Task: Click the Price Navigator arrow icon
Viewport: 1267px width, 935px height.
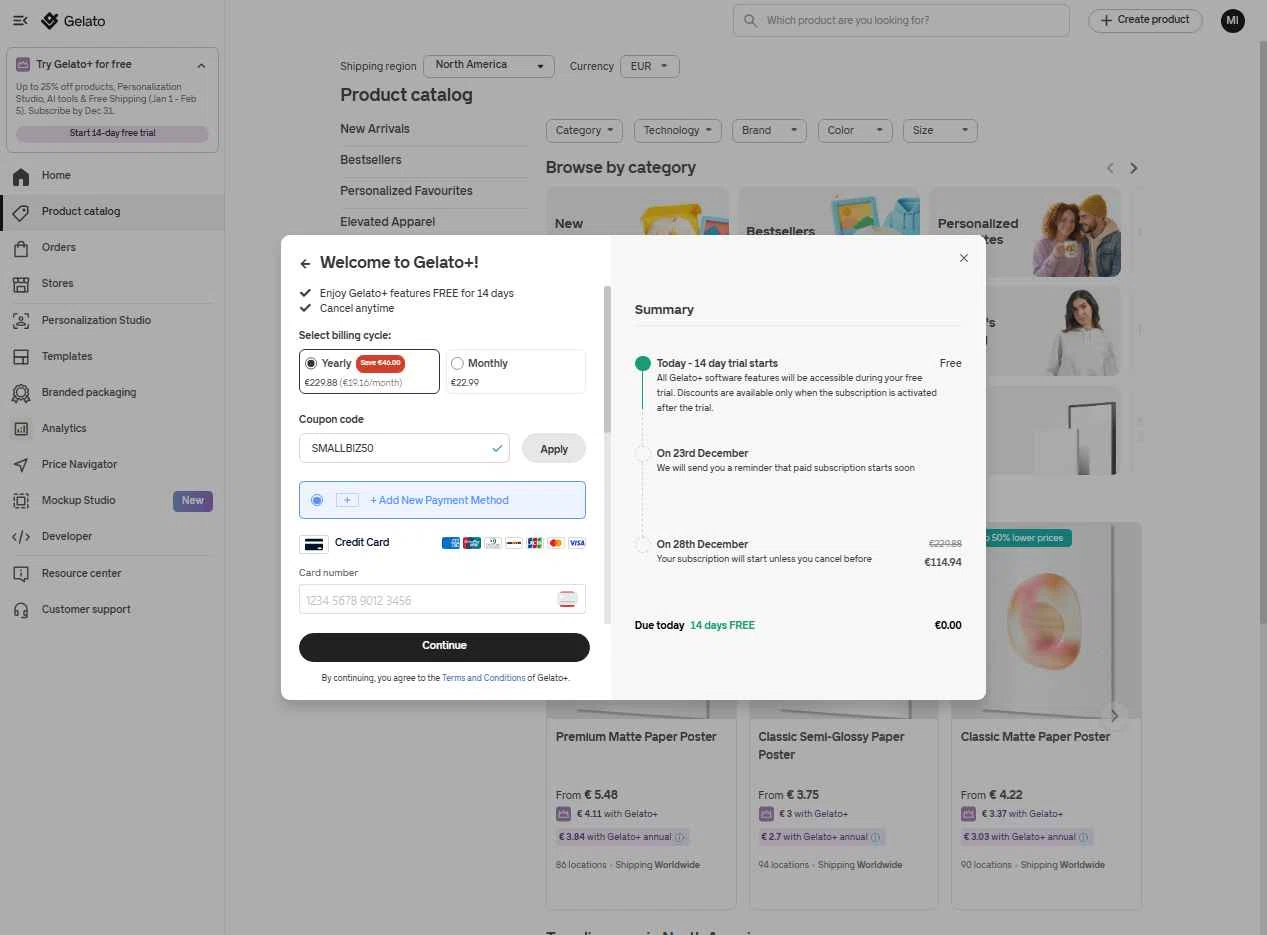Action: pyautogui.click(x=21, y=465)
